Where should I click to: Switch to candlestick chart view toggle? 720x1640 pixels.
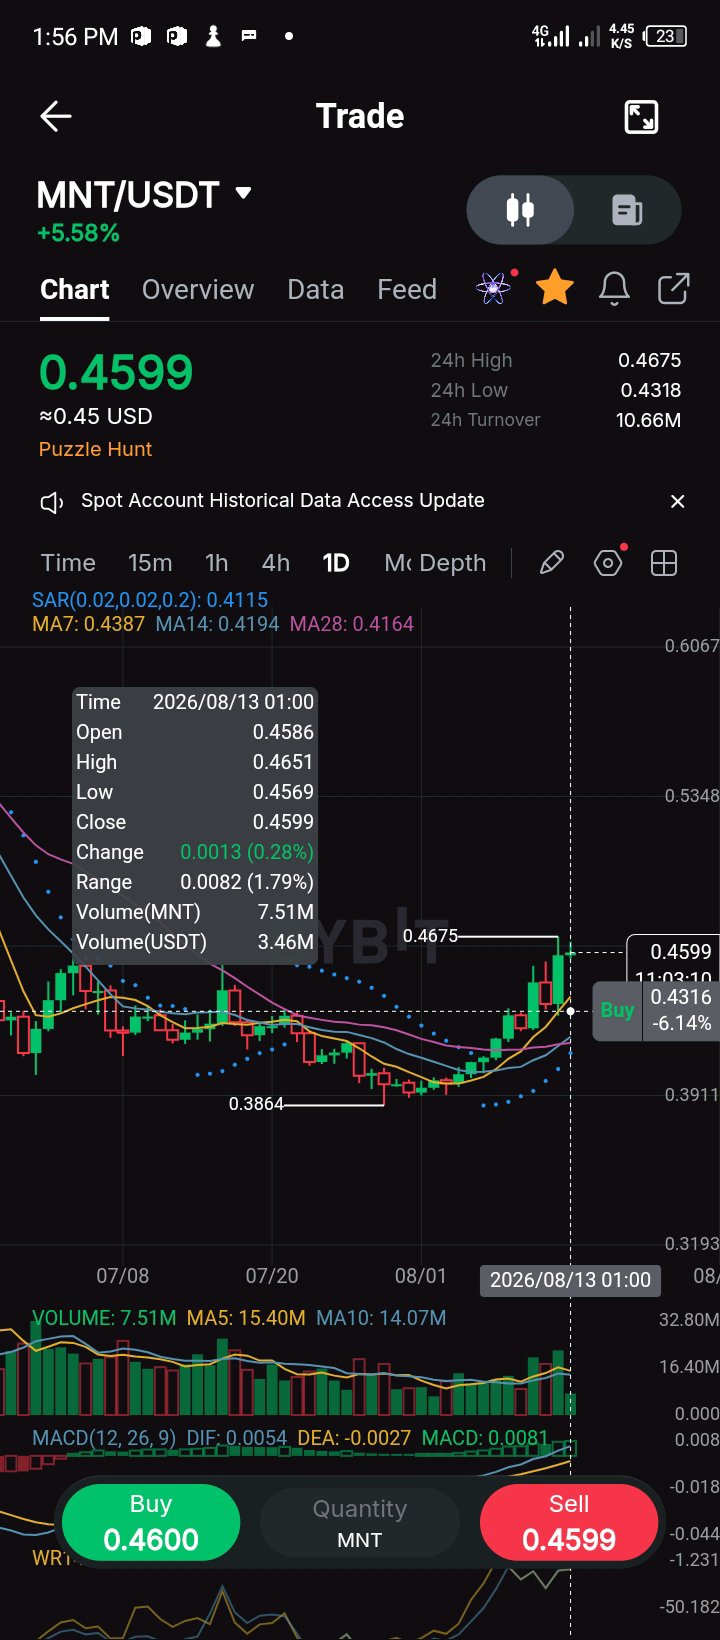(x=520, y=210)
